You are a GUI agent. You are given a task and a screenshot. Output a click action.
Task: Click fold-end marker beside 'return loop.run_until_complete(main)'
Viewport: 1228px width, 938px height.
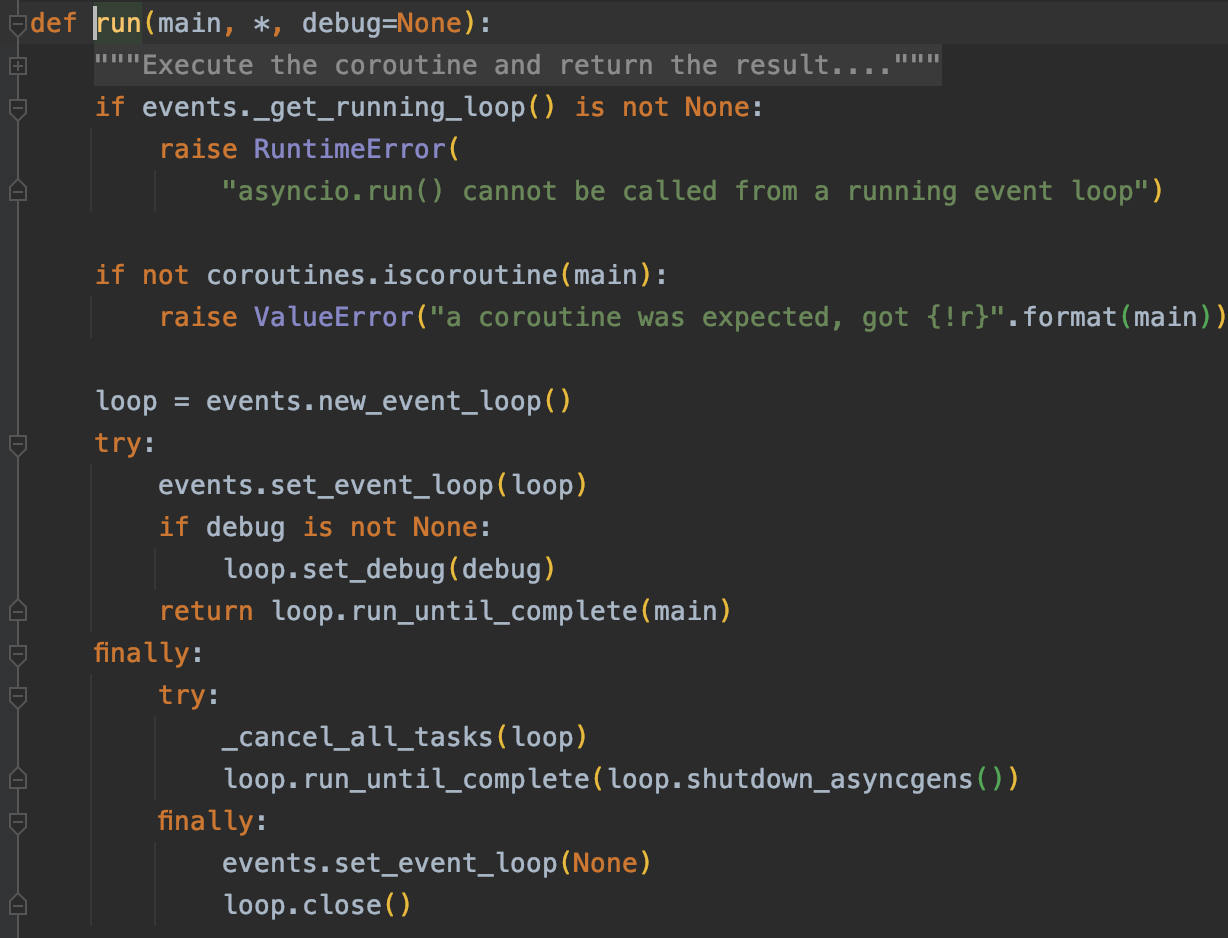click(x=16, y=610)
